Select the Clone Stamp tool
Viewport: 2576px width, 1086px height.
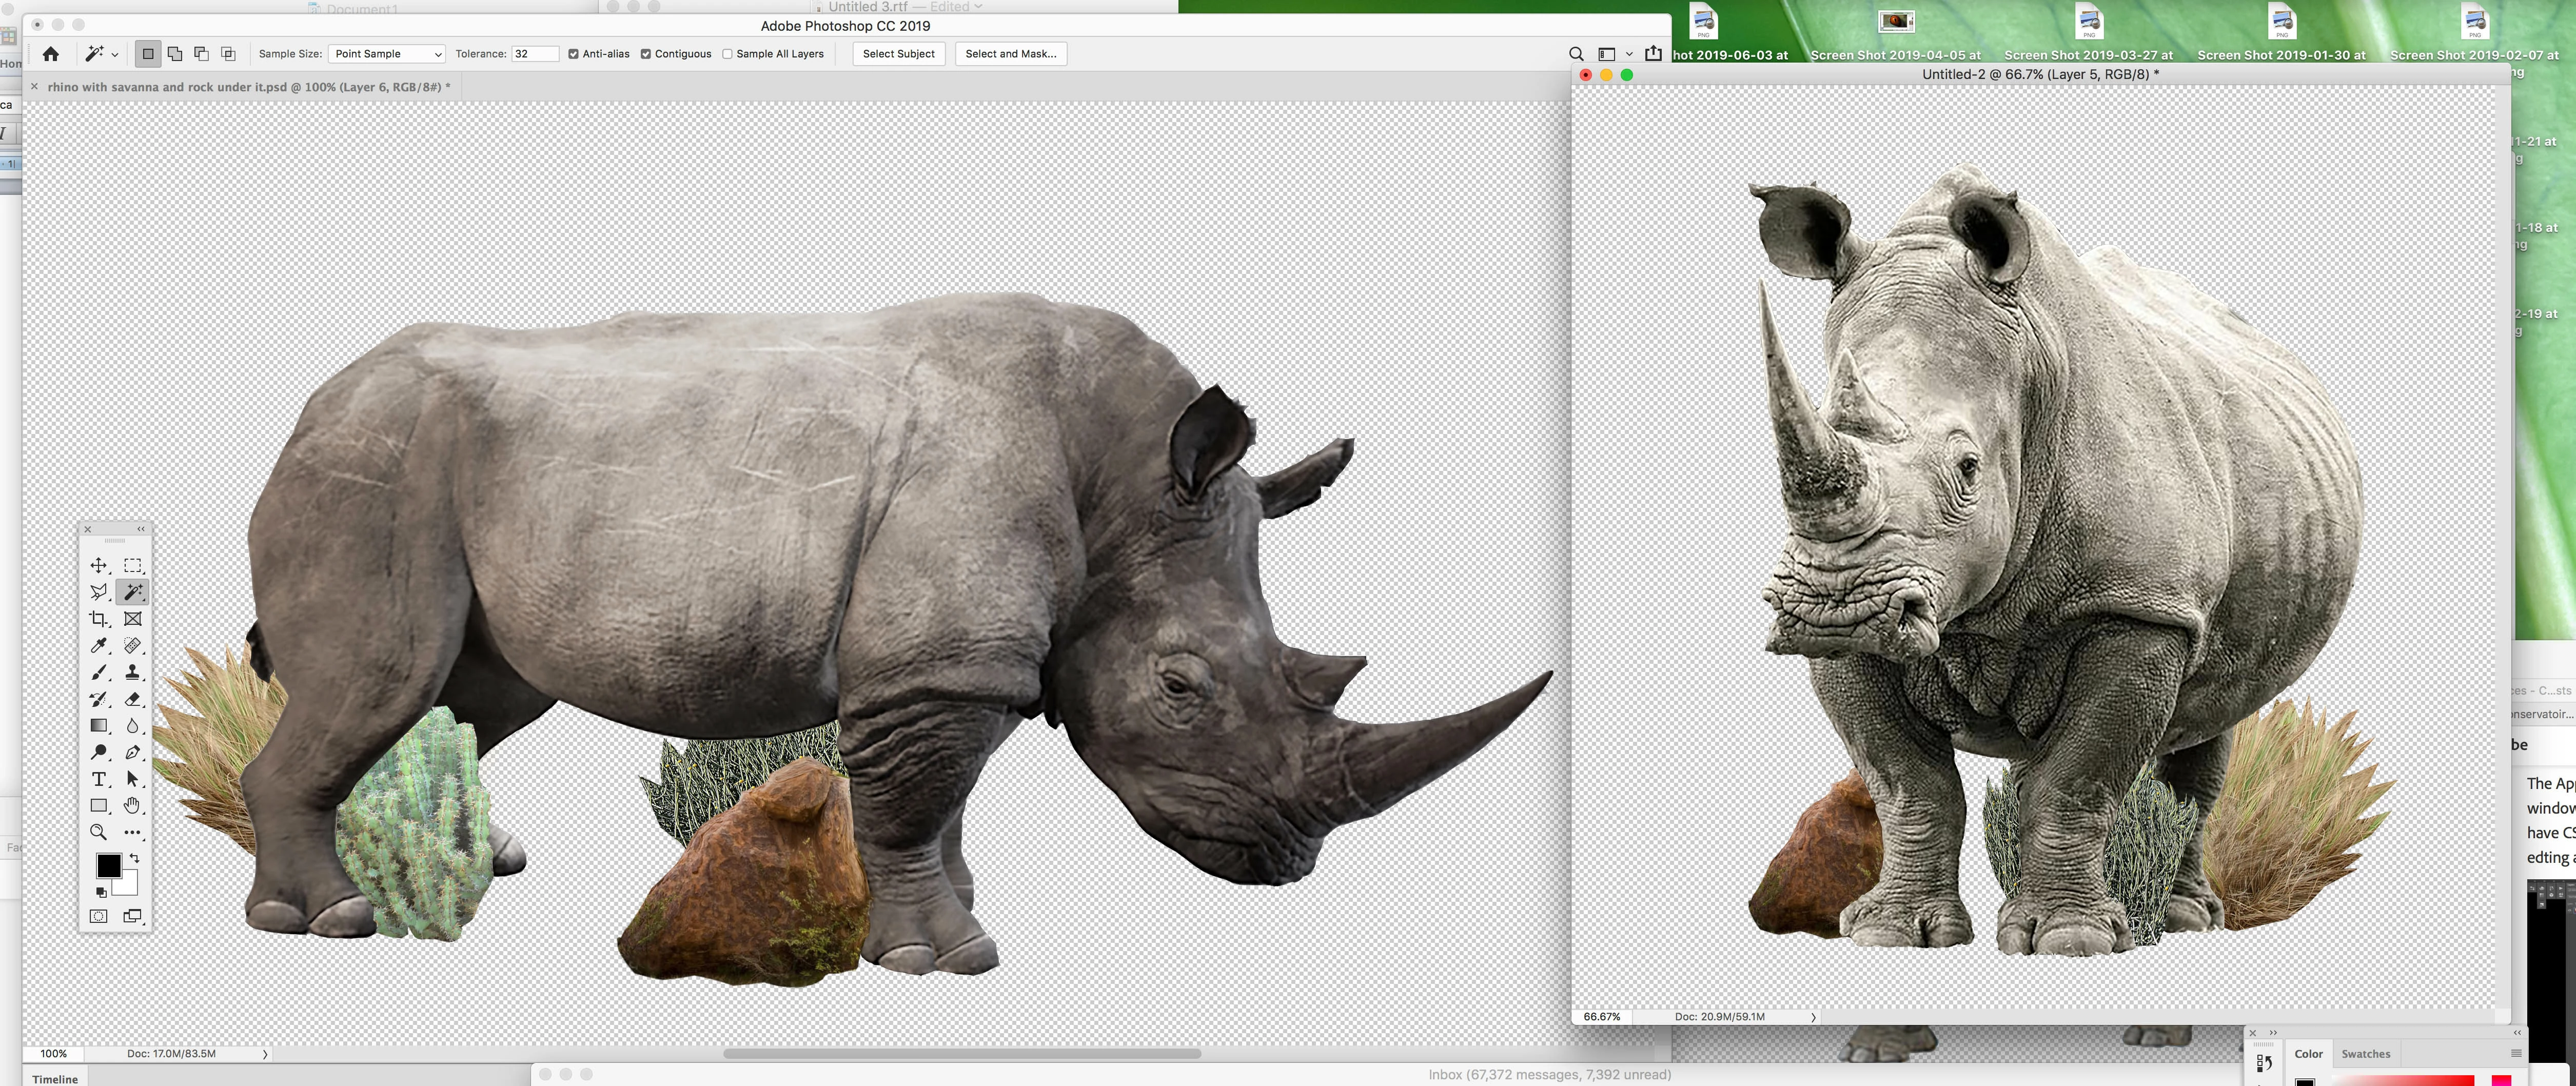(x=132, y=673)
